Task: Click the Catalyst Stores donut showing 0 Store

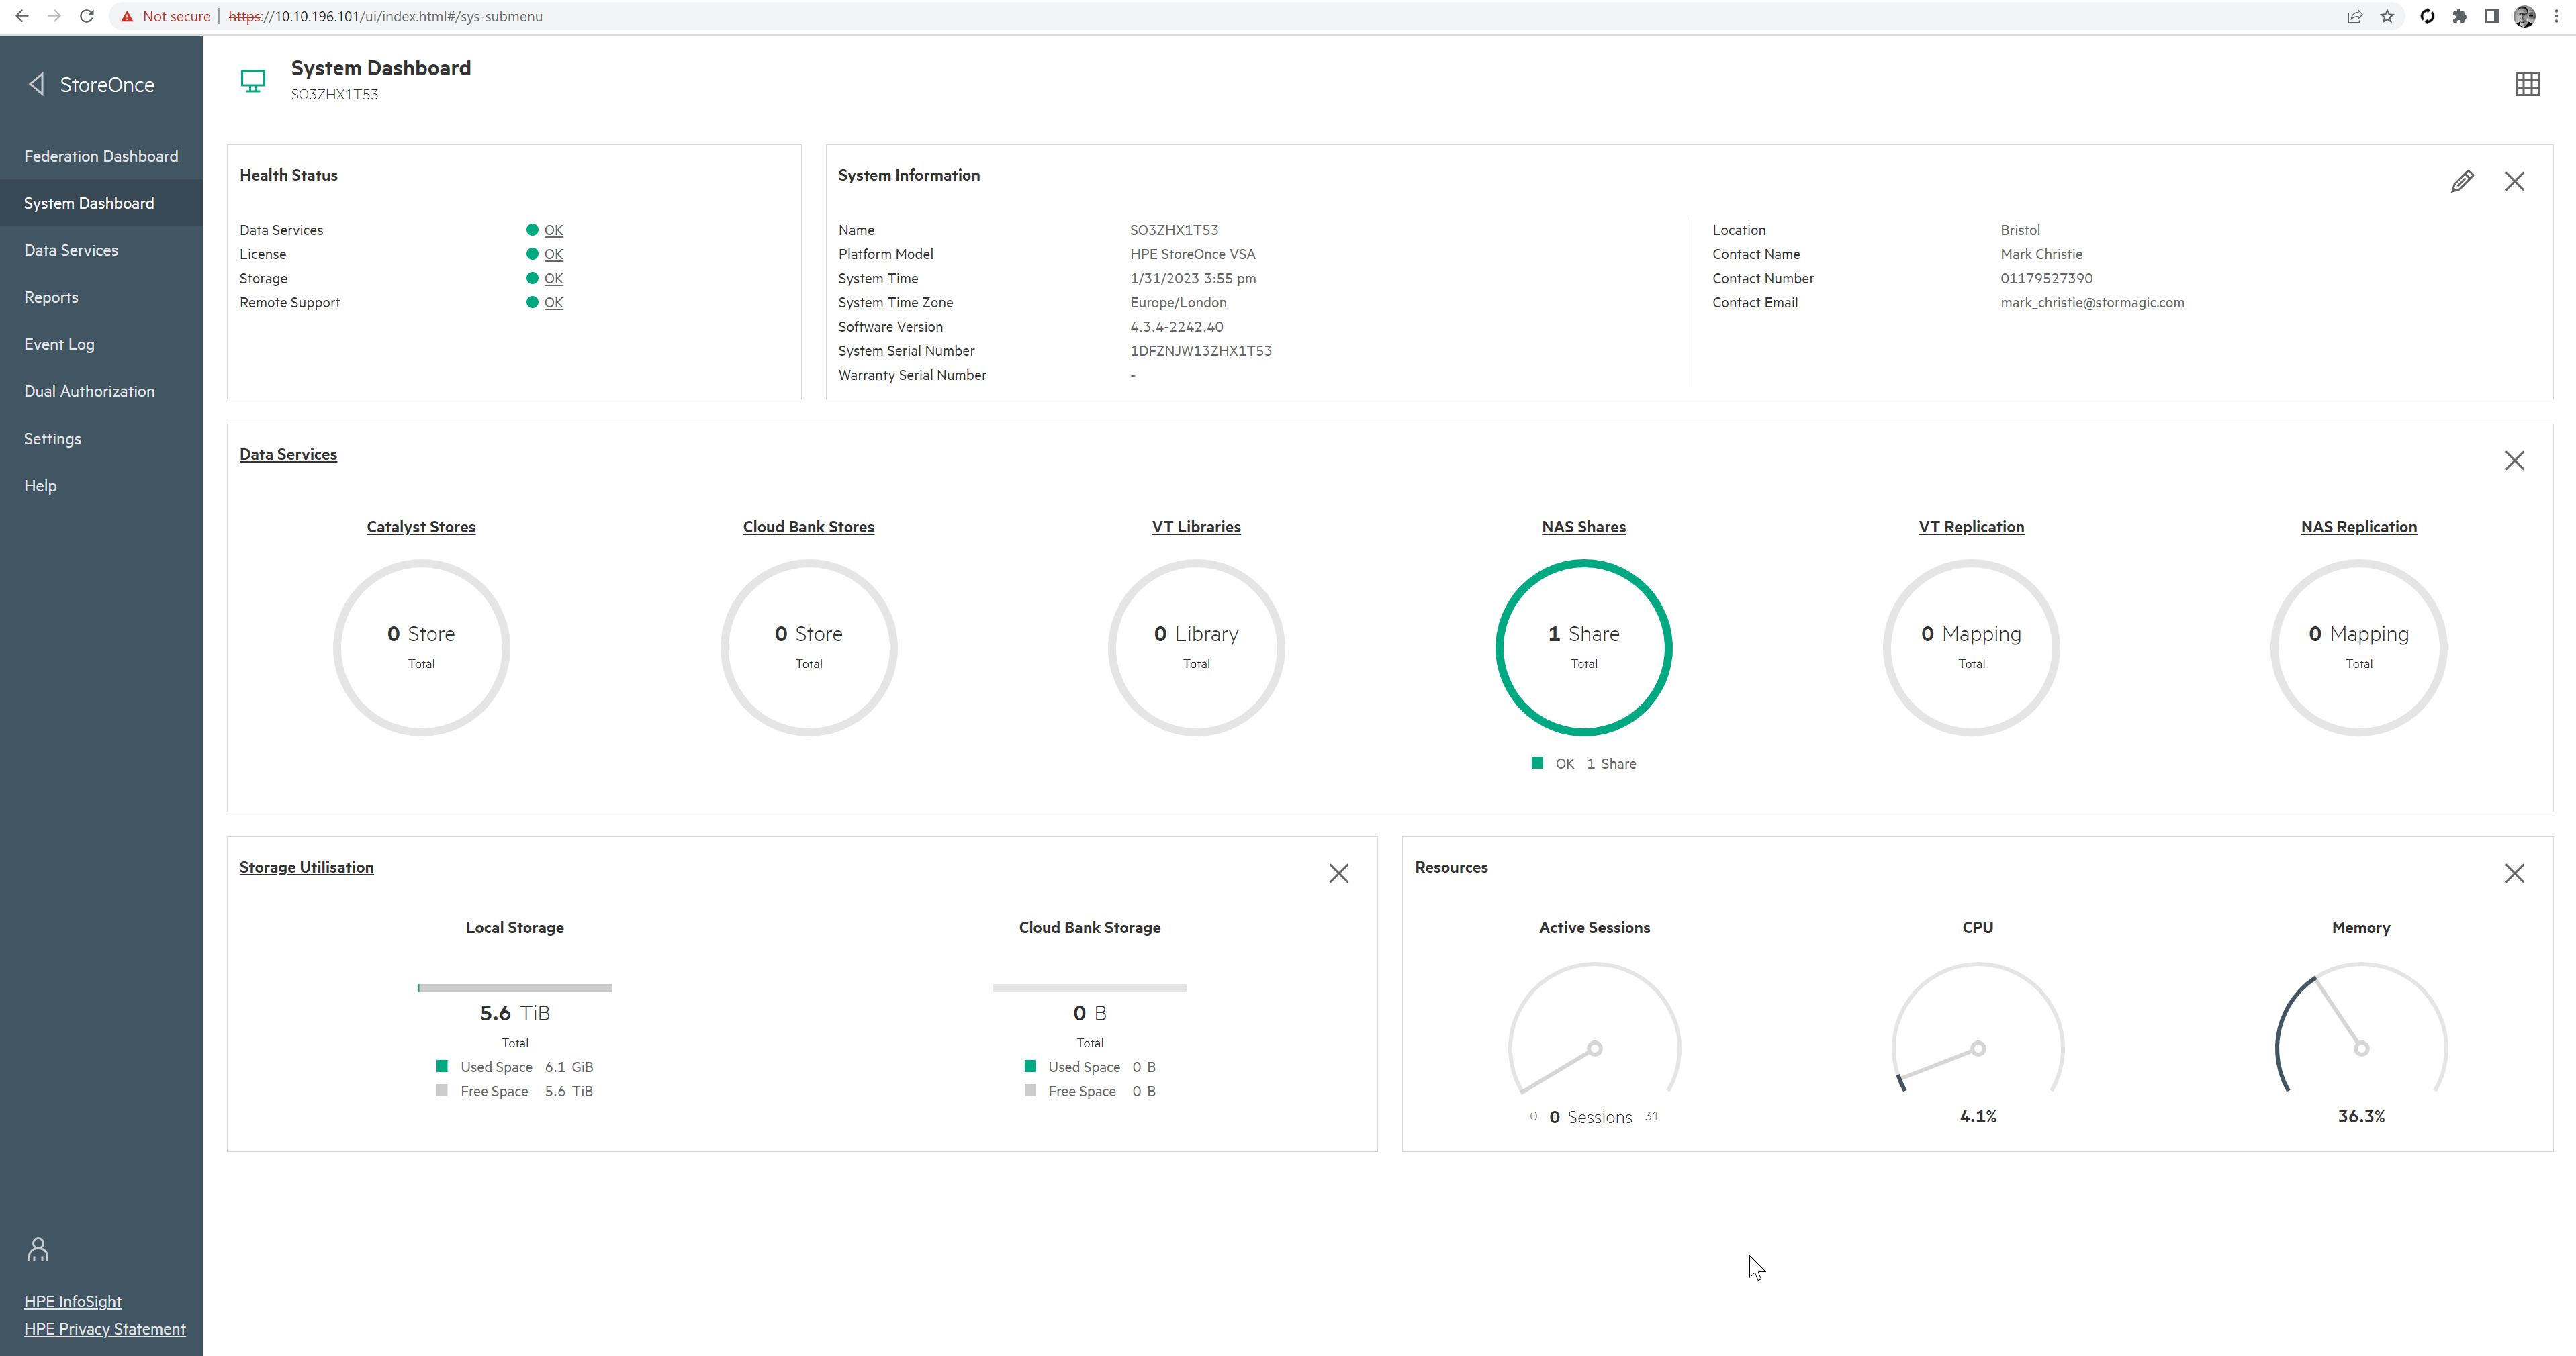Action: click(x=421, y=647)
